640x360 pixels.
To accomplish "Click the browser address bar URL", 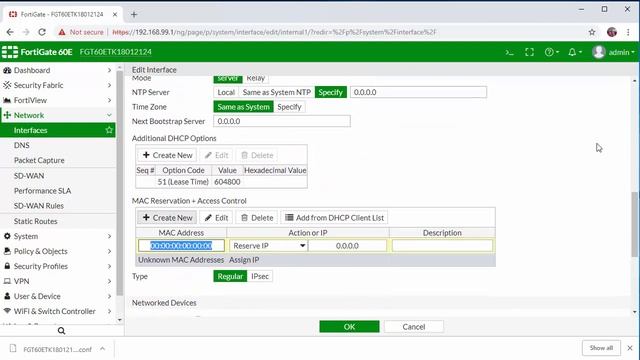I will tap(274, 32).
